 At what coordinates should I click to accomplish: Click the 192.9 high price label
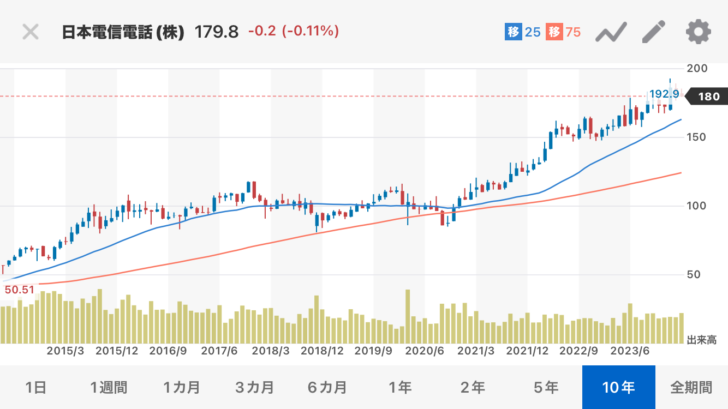665,94
